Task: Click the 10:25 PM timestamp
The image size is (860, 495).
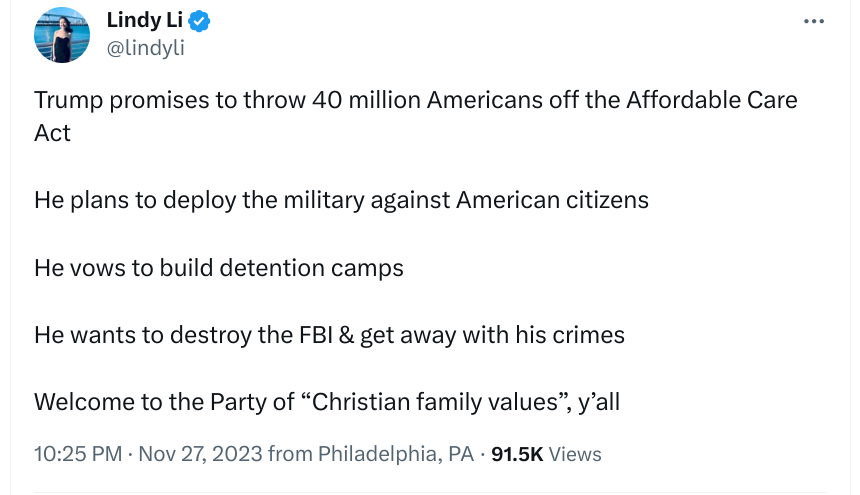Action: point(78,454)
